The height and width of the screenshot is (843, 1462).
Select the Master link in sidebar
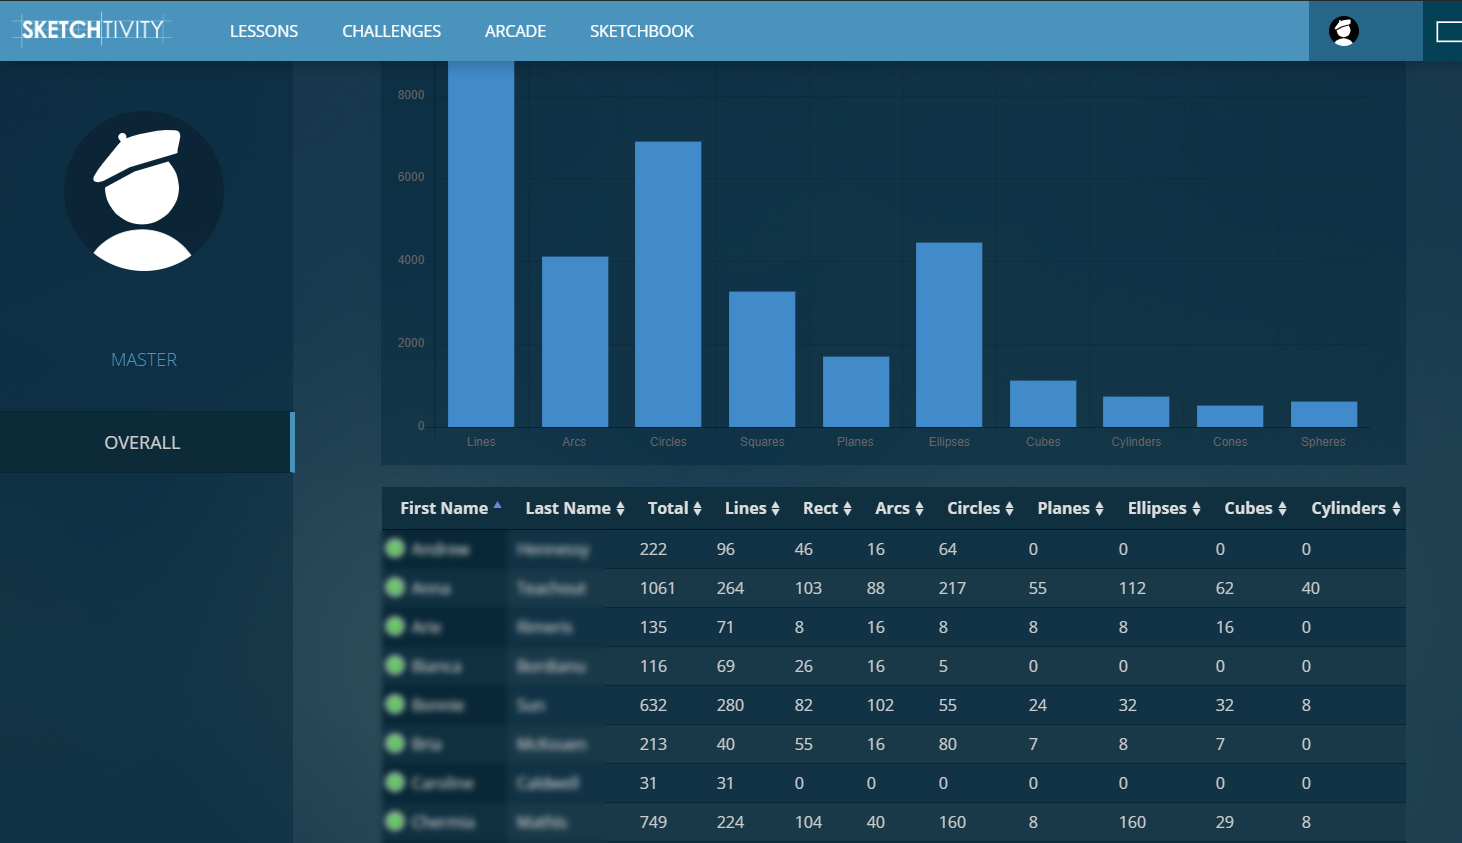click(x=144, y=360)
